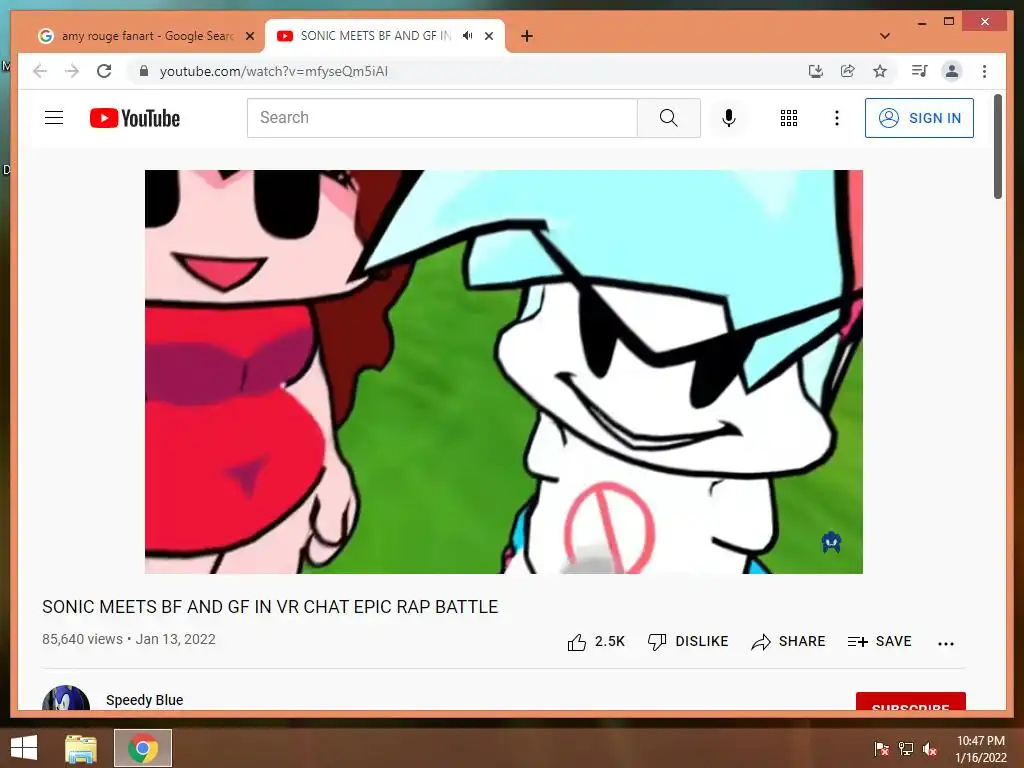Close the YouTube video tab

tap(488, 37)
